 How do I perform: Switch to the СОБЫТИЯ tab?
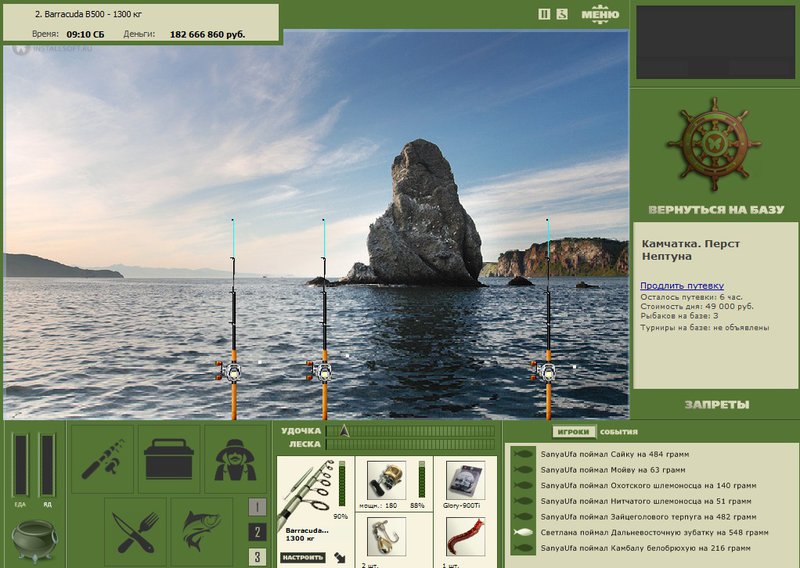point(618,432)
